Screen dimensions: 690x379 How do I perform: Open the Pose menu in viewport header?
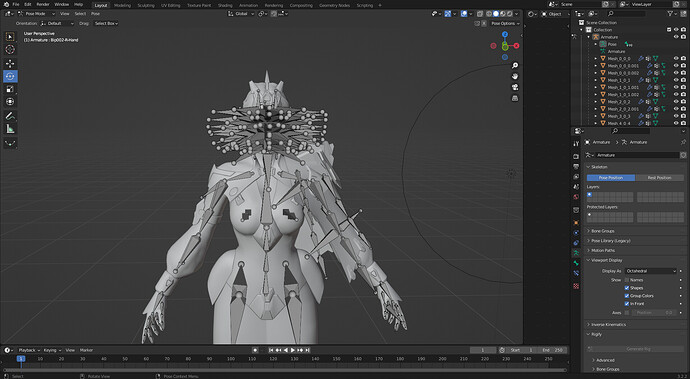coord(95,14)
